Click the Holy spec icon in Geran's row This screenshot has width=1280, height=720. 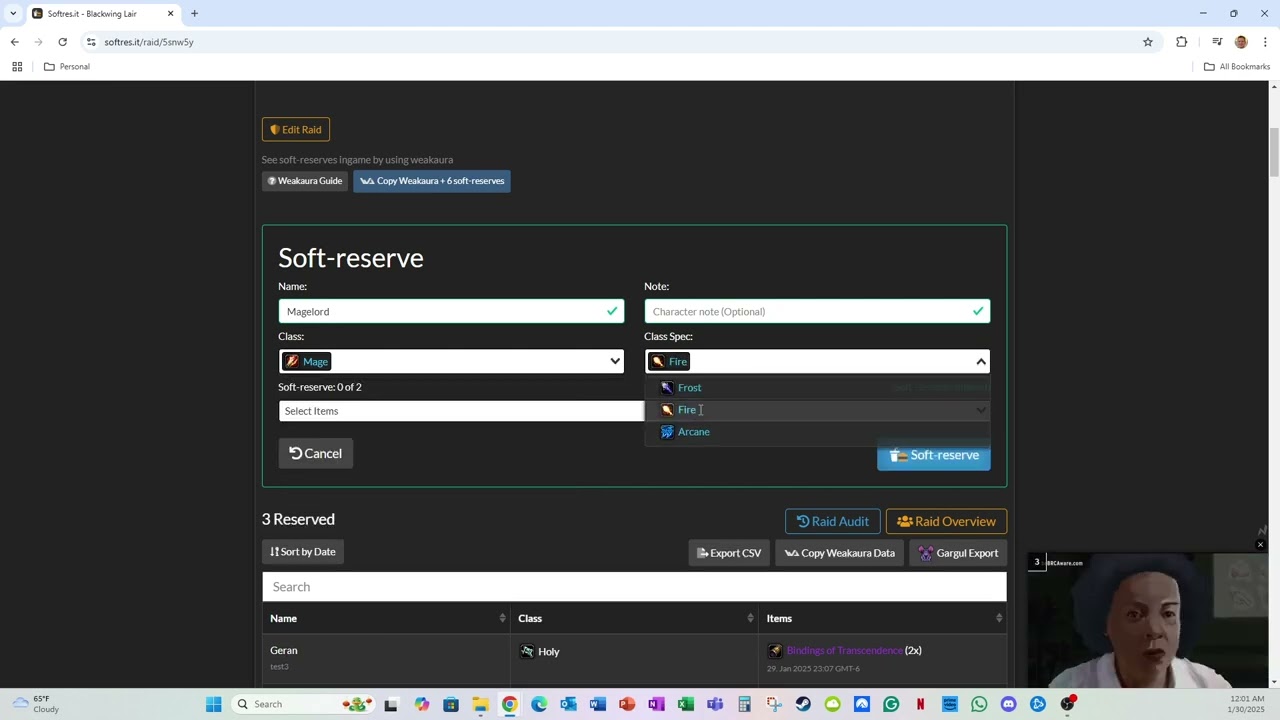527,651
